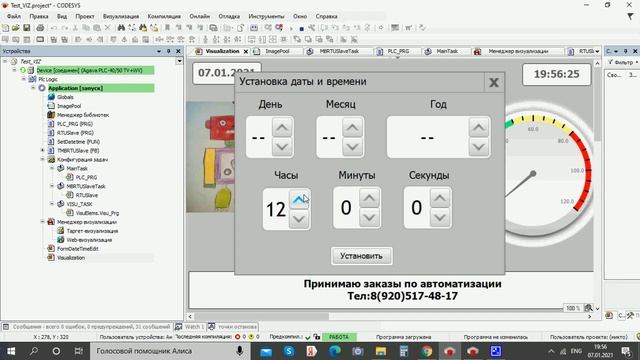640x360 pixels.
Task: Collapse the Application node
Action: (33, 88)
